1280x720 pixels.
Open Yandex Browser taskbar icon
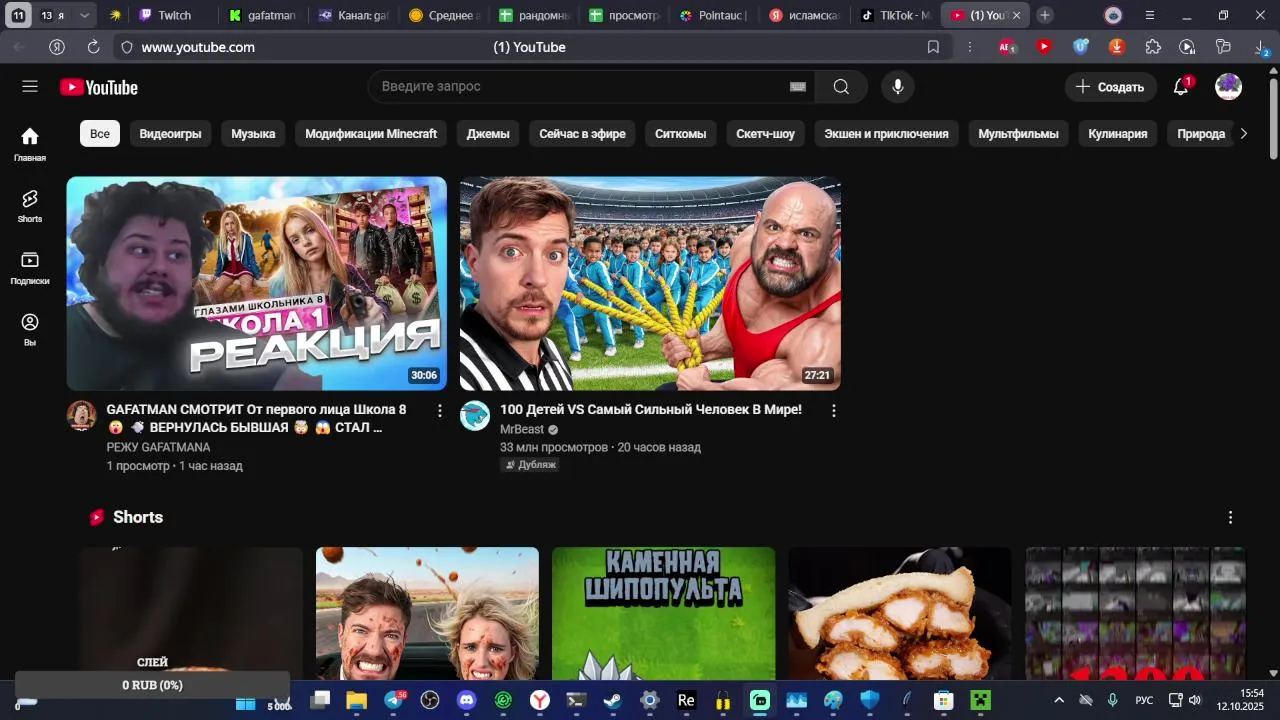point(539,701)
